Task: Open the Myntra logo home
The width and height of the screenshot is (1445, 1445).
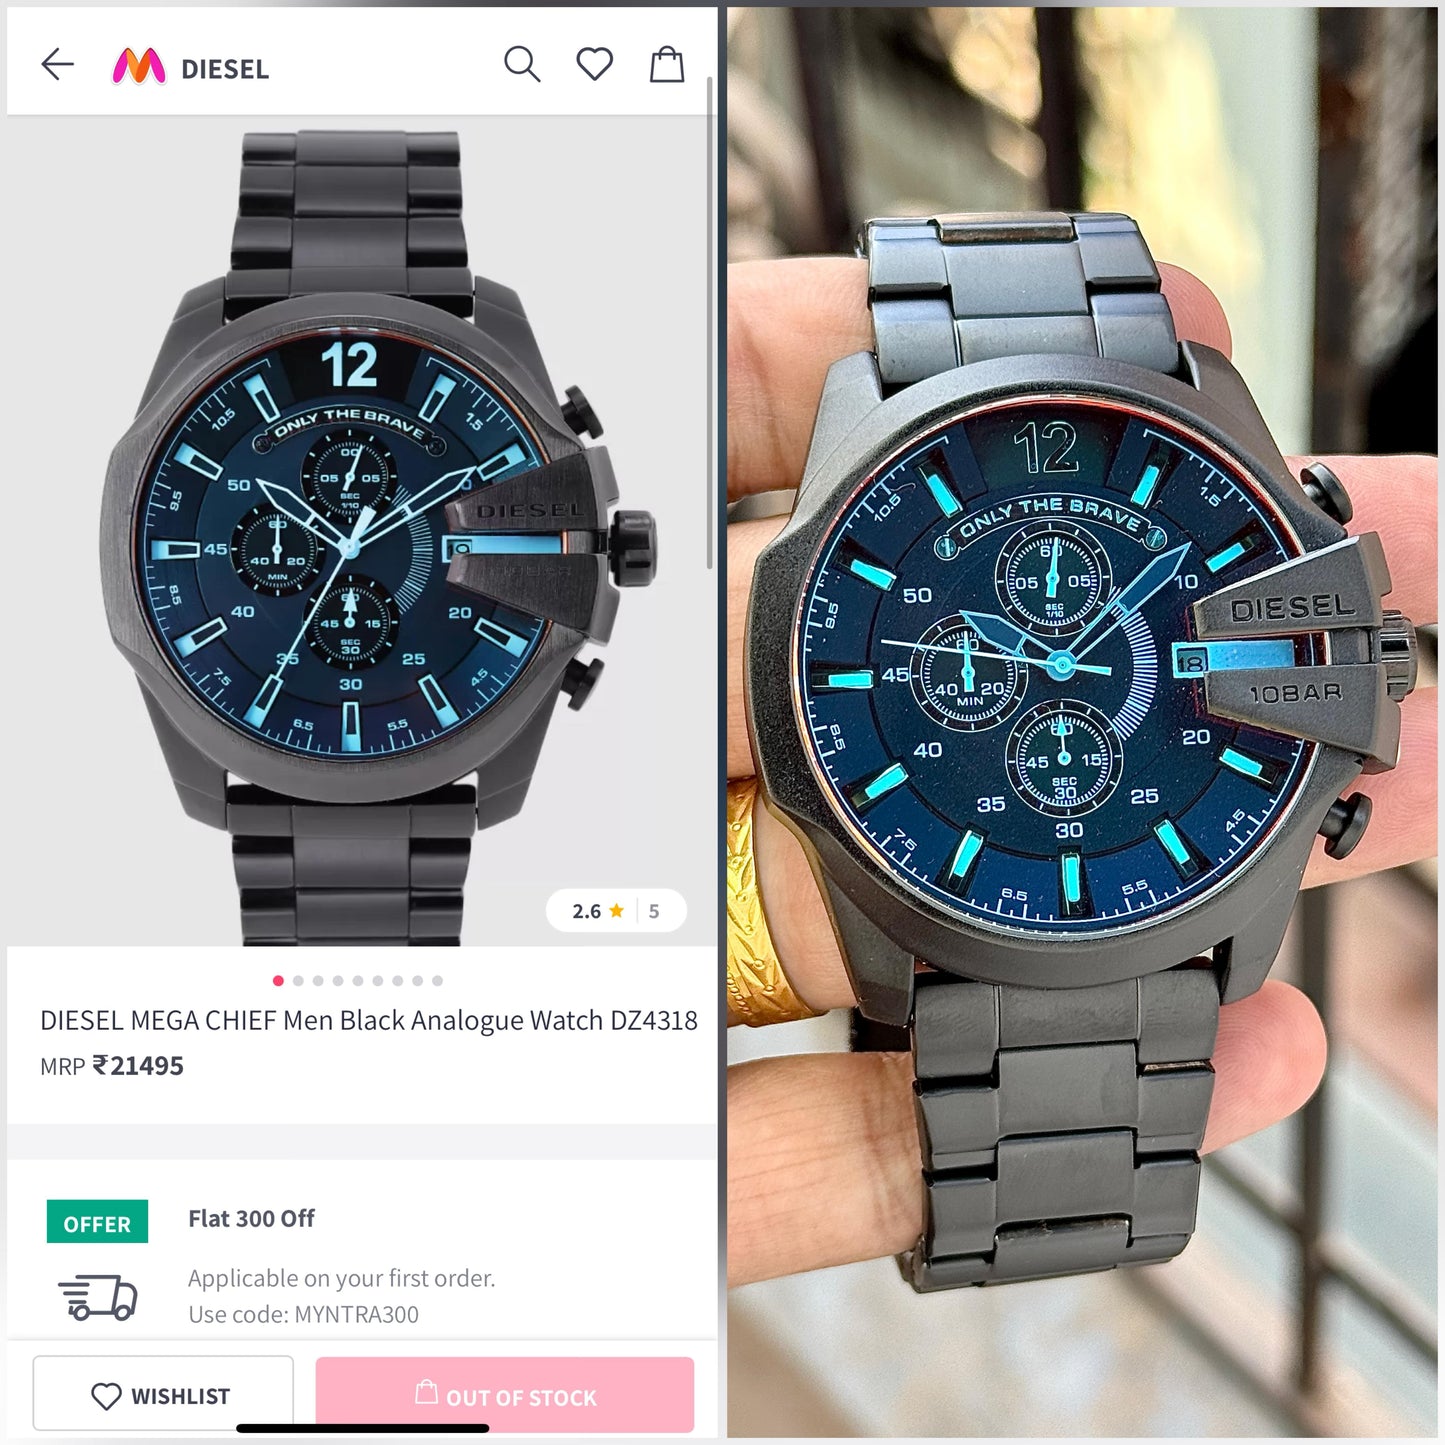Action: click(139, 67)
